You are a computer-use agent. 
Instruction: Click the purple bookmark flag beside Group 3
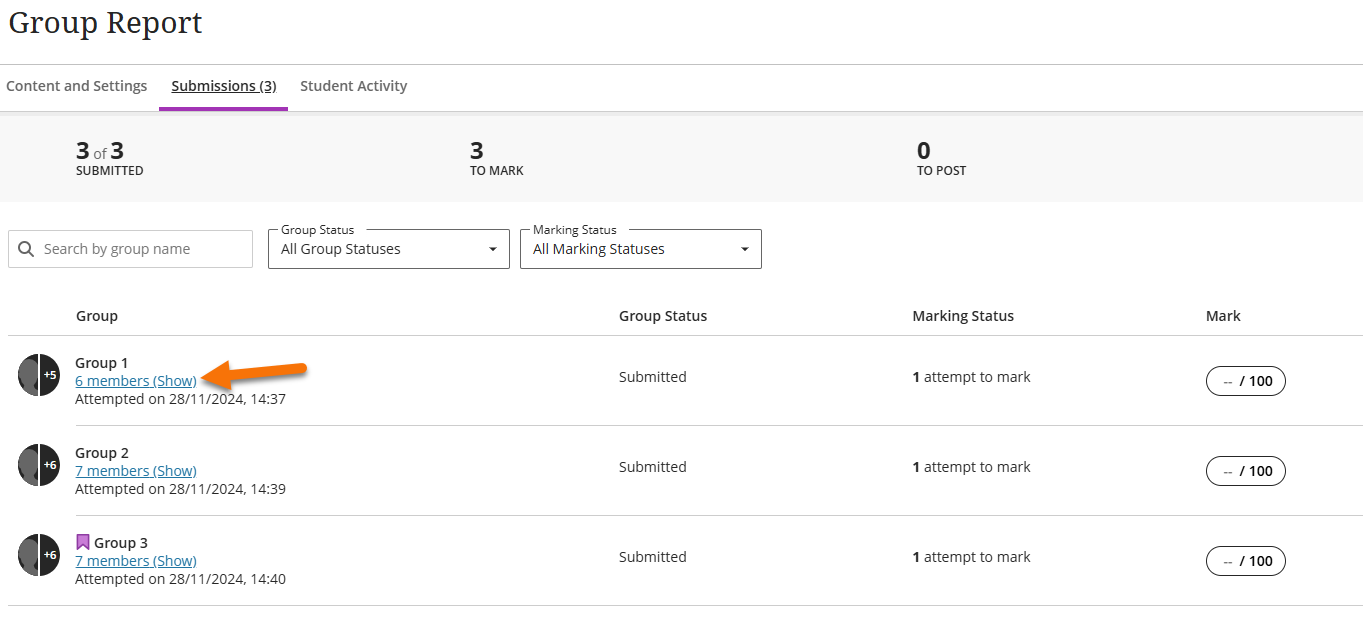pos(82,541)
